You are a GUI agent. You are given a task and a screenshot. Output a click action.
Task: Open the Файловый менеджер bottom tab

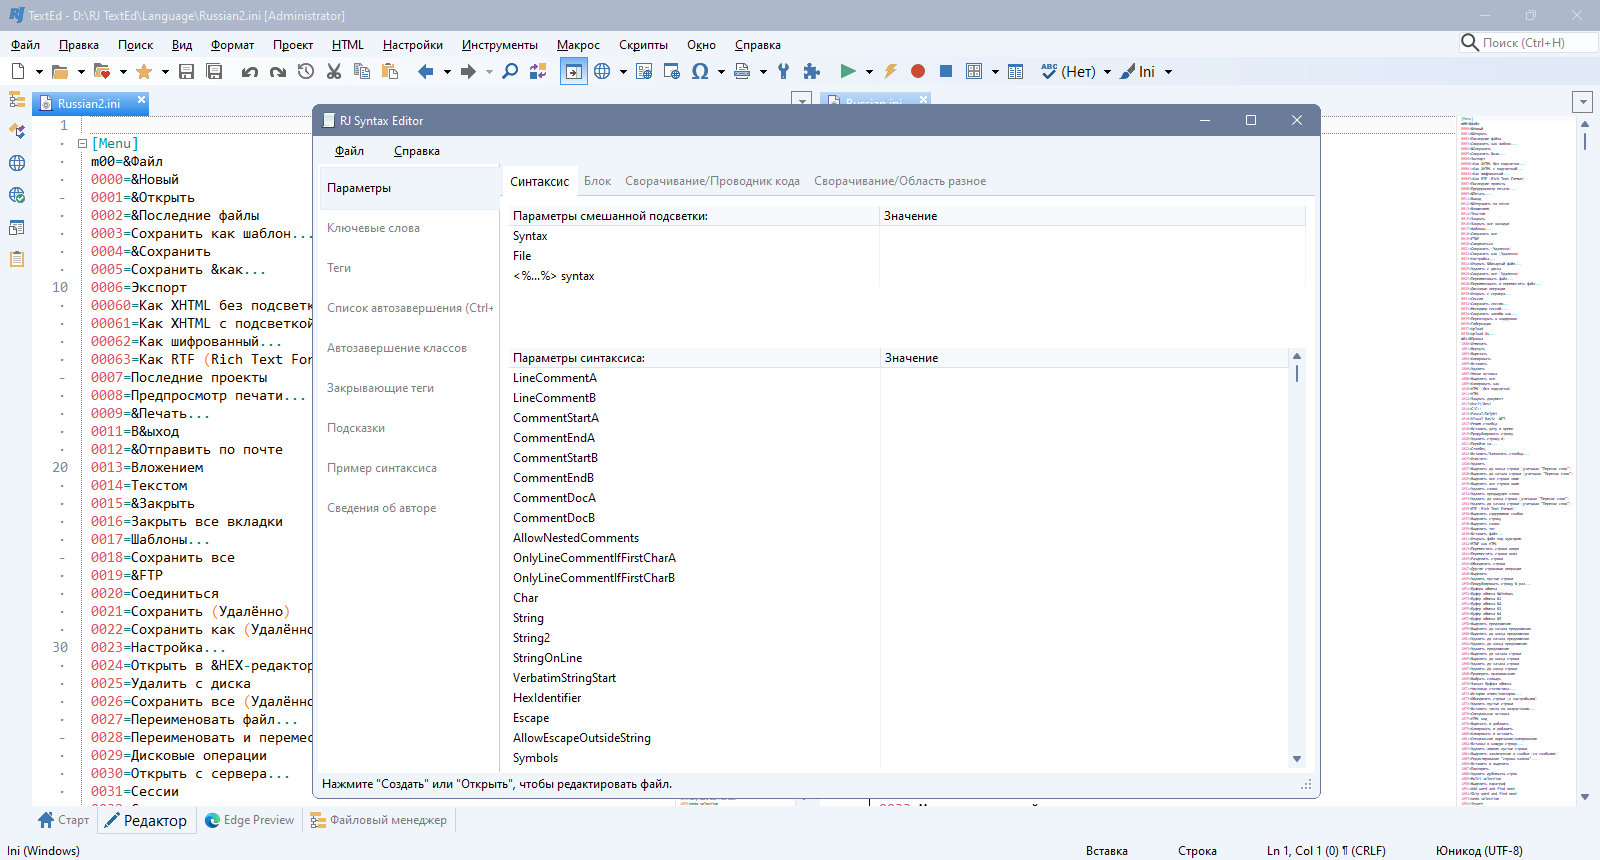378,820
